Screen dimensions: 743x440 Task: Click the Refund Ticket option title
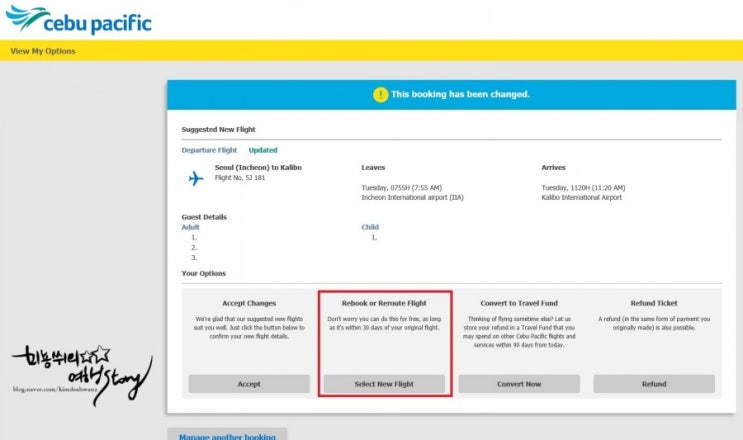pos(654,303)
